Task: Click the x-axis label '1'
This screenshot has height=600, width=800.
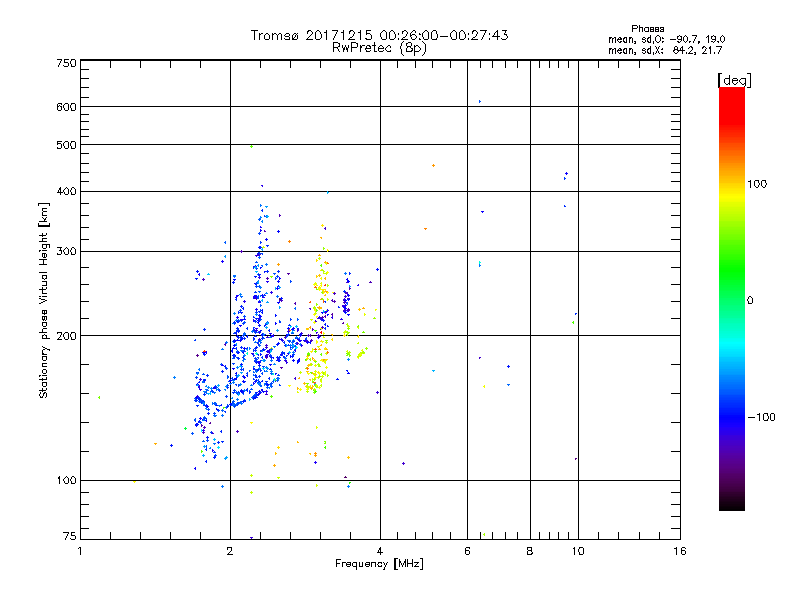Action: tap(80, 552)
